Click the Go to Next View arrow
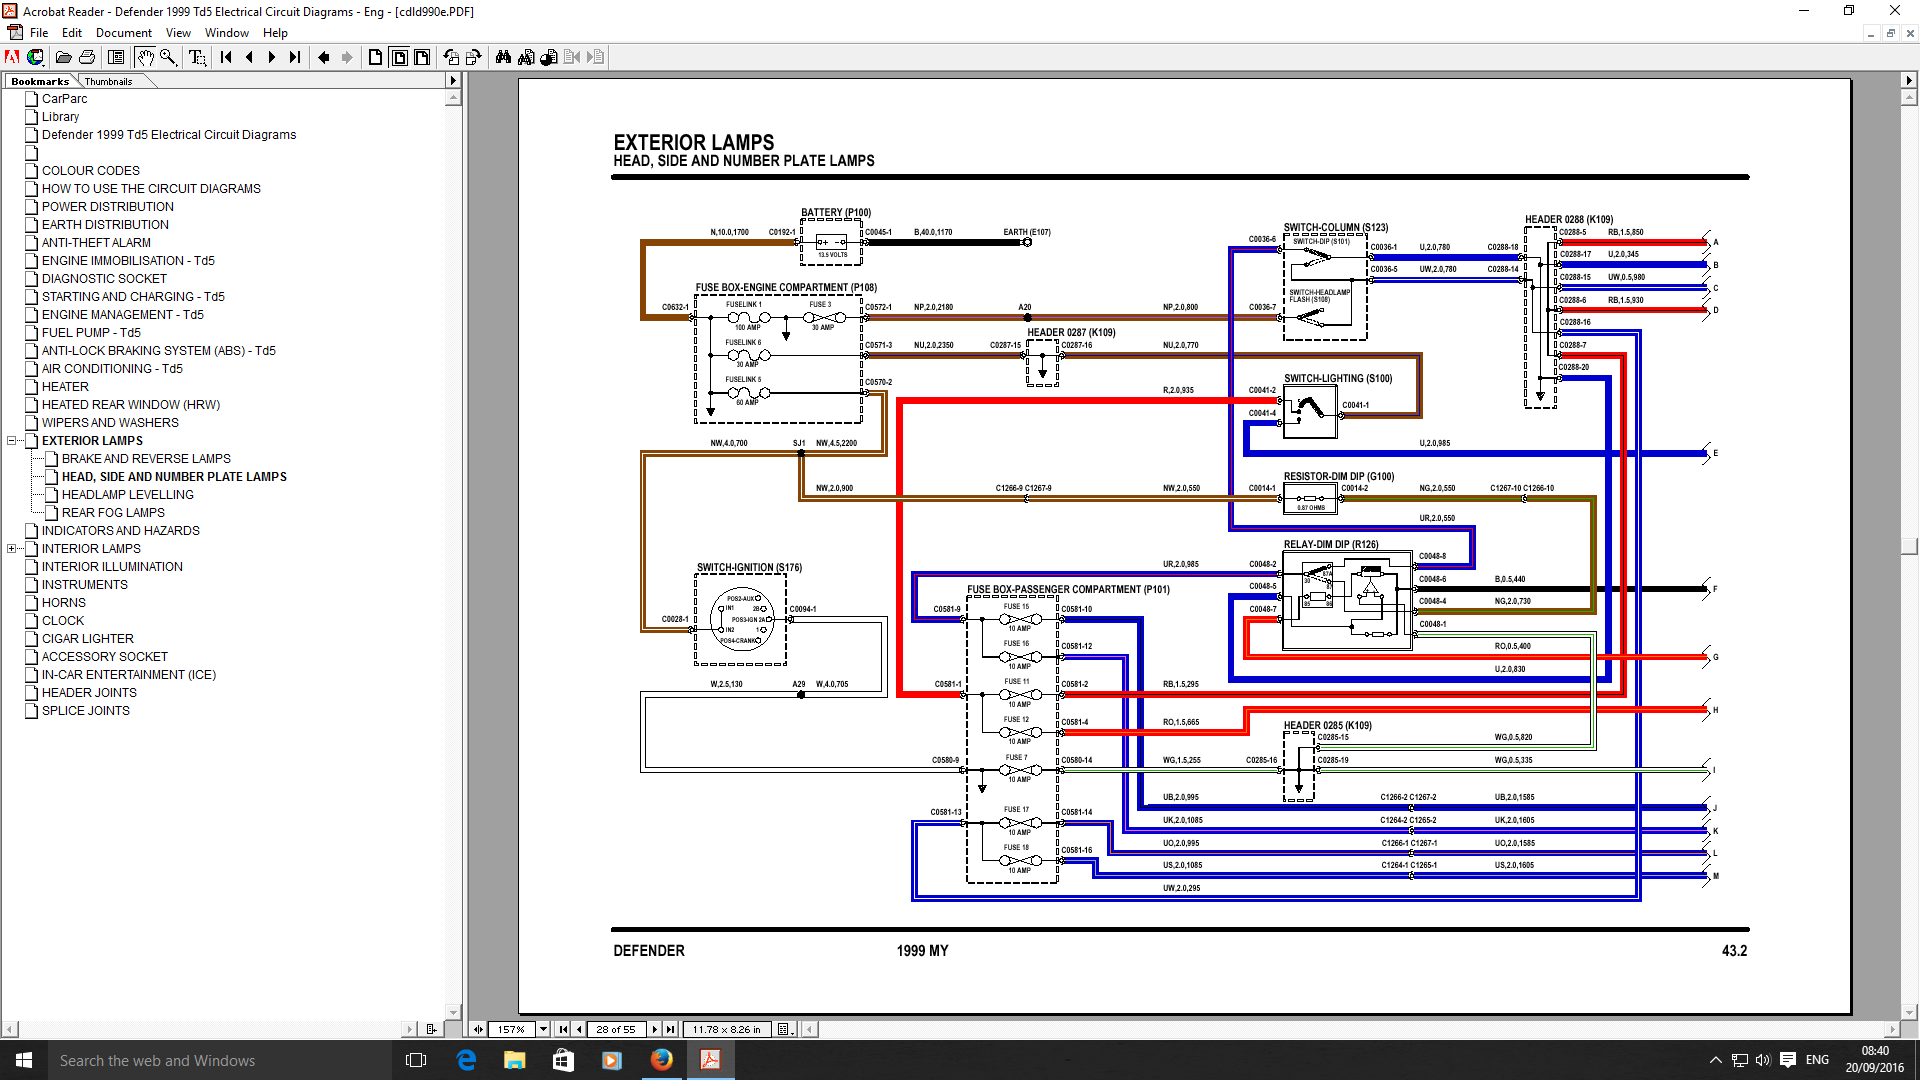Screen dimensions: 1920x1080 pos(347,58)
